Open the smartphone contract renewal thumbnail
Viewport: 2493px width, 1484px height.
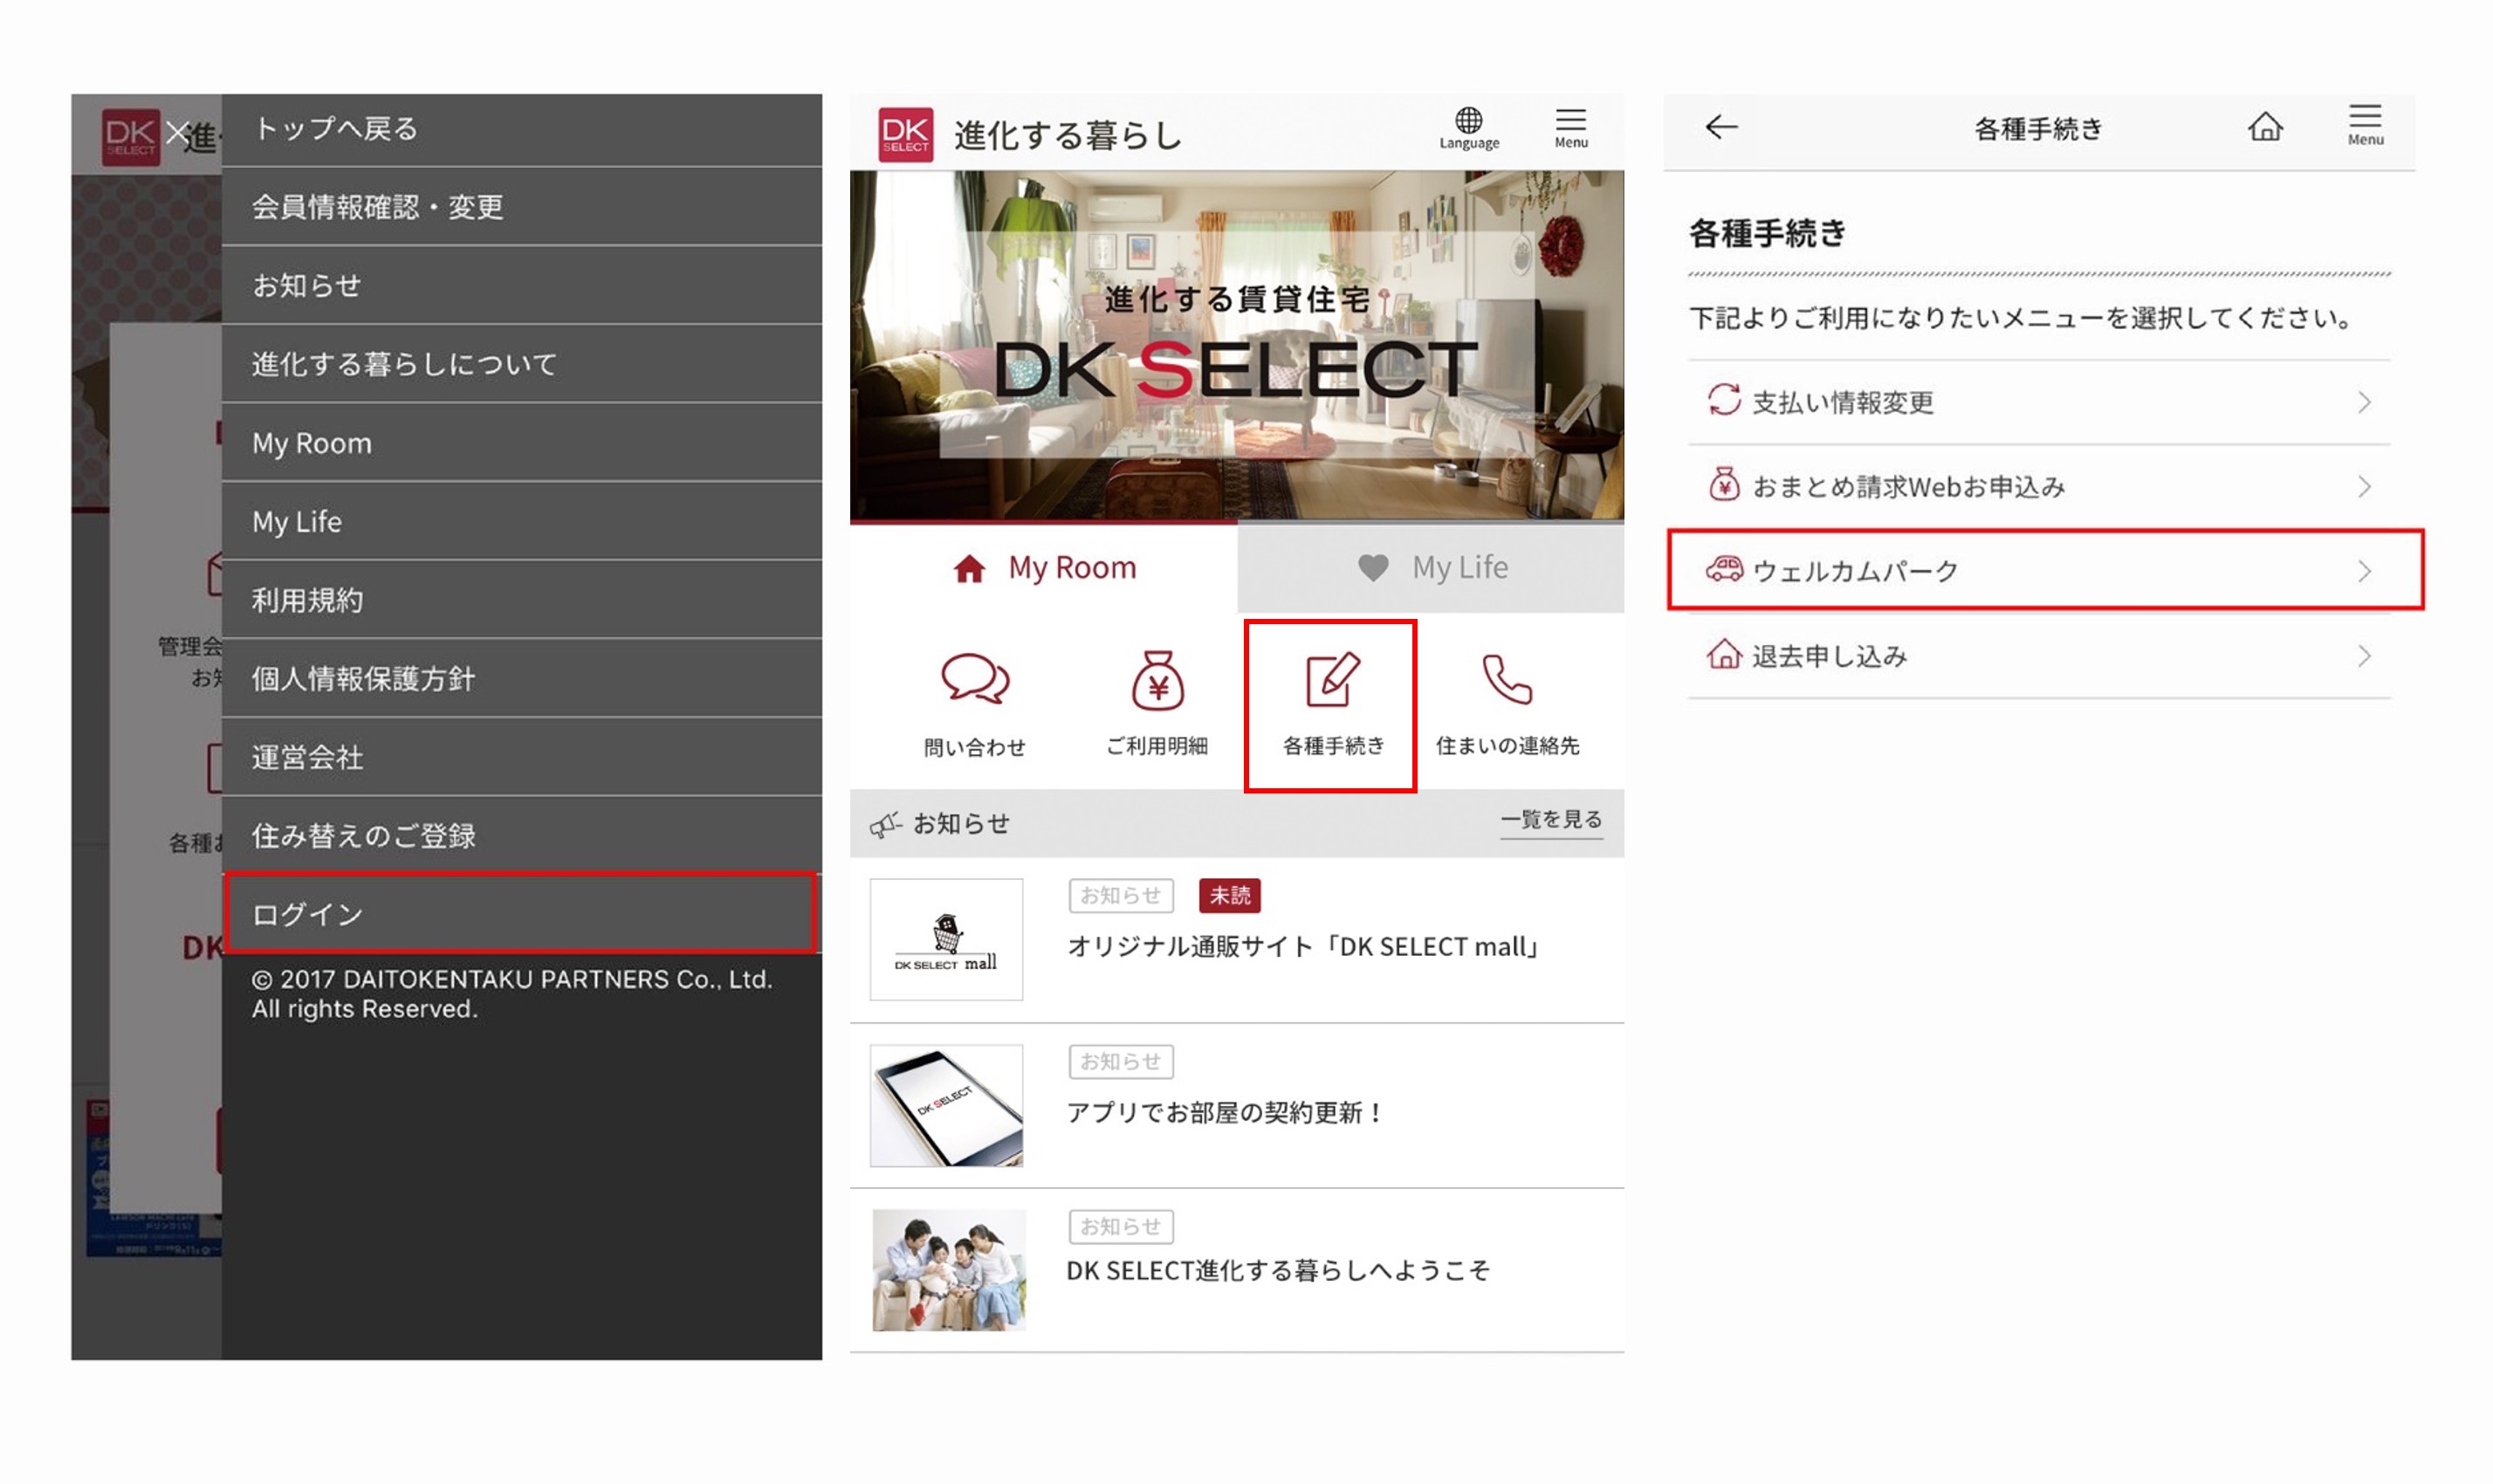coord(946,1105)
